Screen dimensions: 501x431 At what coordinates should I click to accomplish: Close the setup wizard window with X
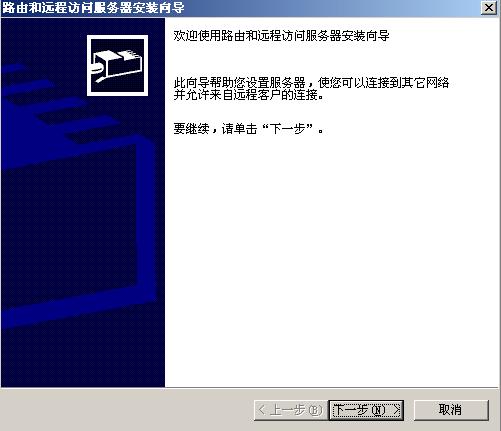[x=489, y=8]
